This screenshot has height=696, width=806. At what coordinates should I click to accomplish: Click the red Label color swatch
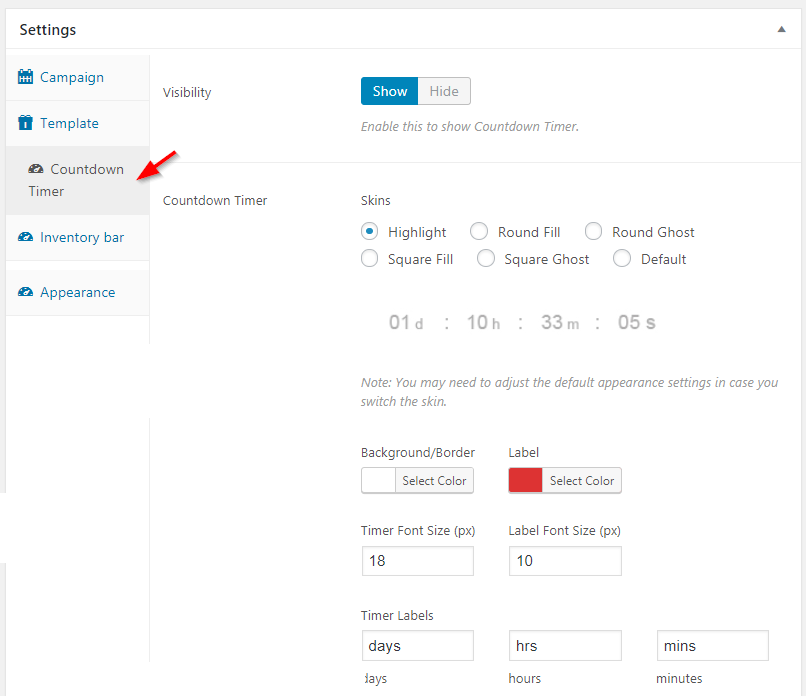click(525, 481)
